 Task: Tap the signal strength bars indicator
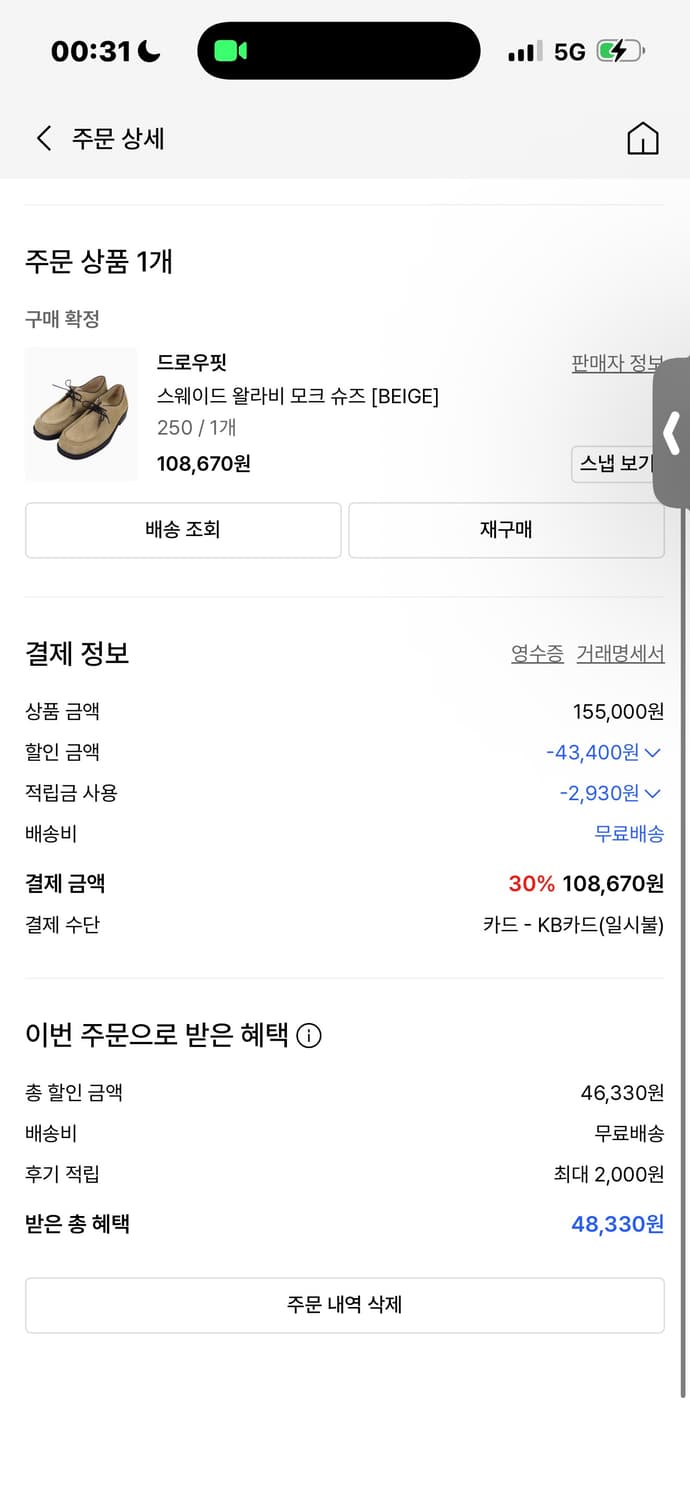523,50
